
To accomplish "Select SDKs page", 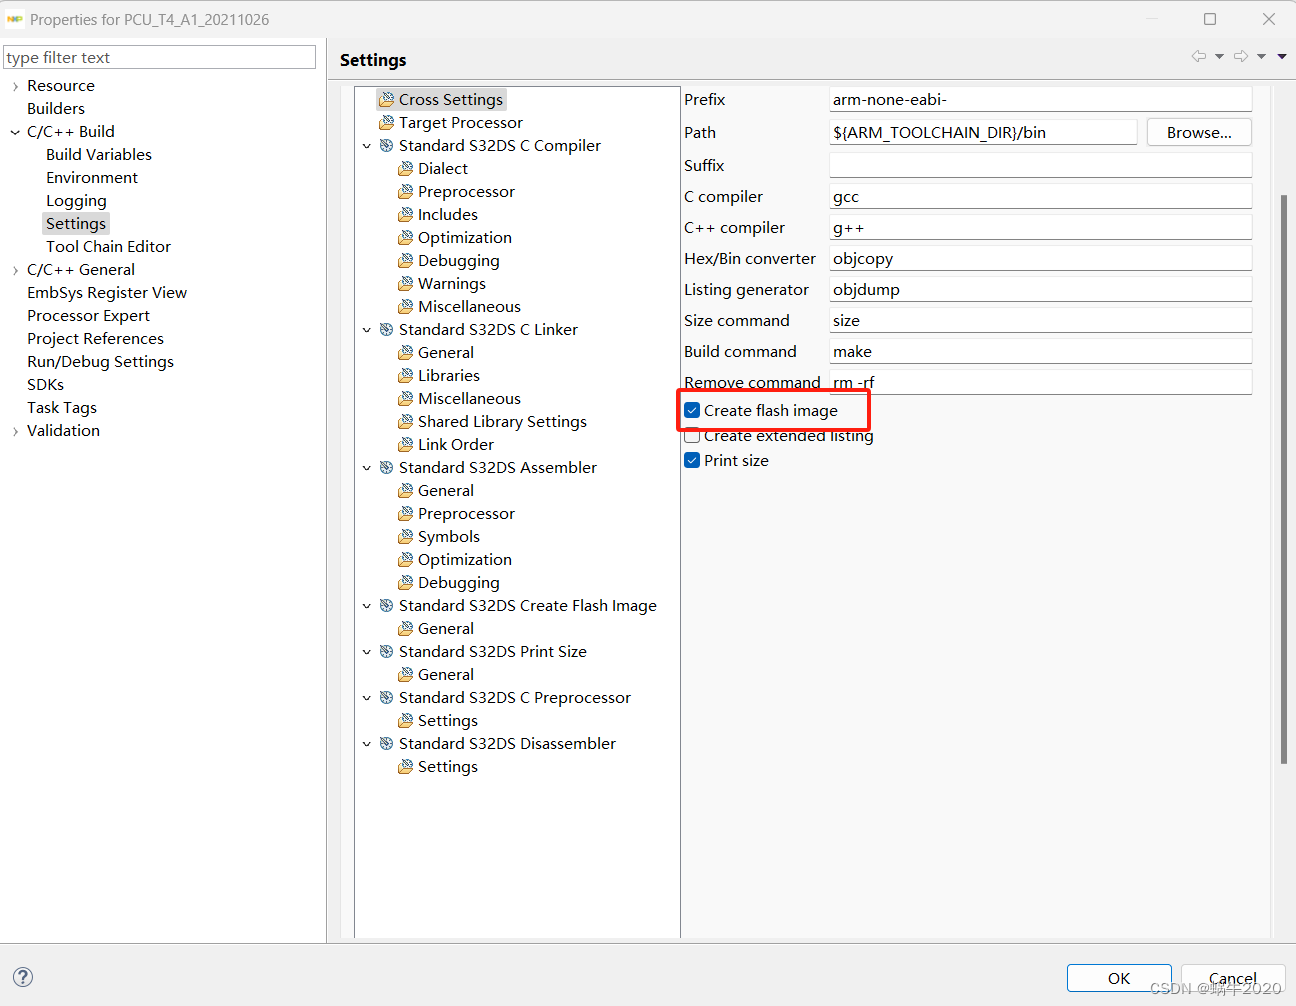I will pos(45,384).
